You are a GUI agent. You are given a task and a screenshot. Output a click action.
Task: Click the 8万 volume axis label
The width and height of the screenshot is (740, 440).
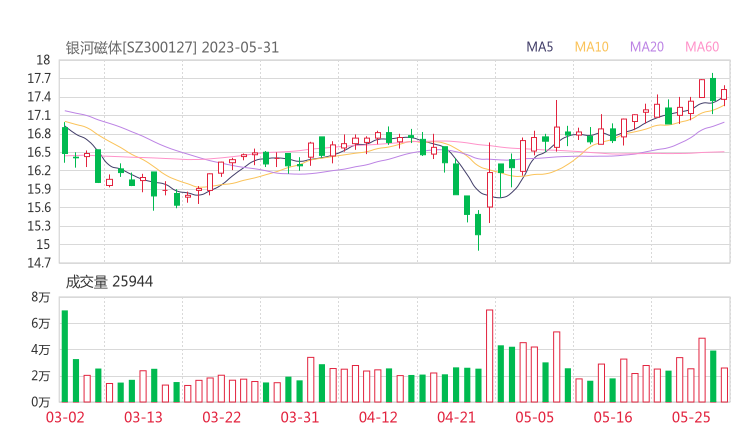click(x=41, y=297)
